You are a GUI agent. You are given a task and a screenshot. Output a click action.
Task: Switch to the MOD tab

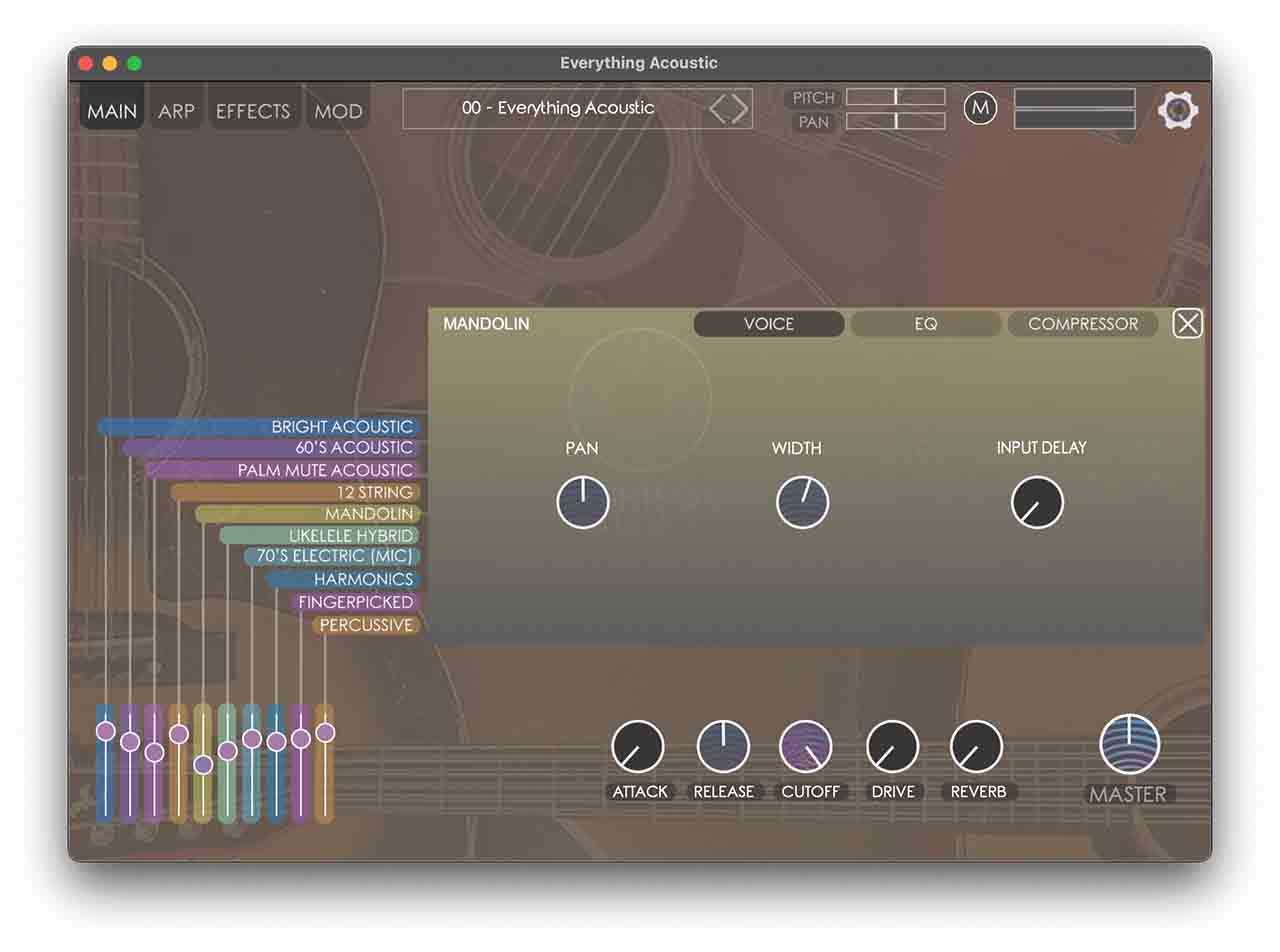[338, 111]
